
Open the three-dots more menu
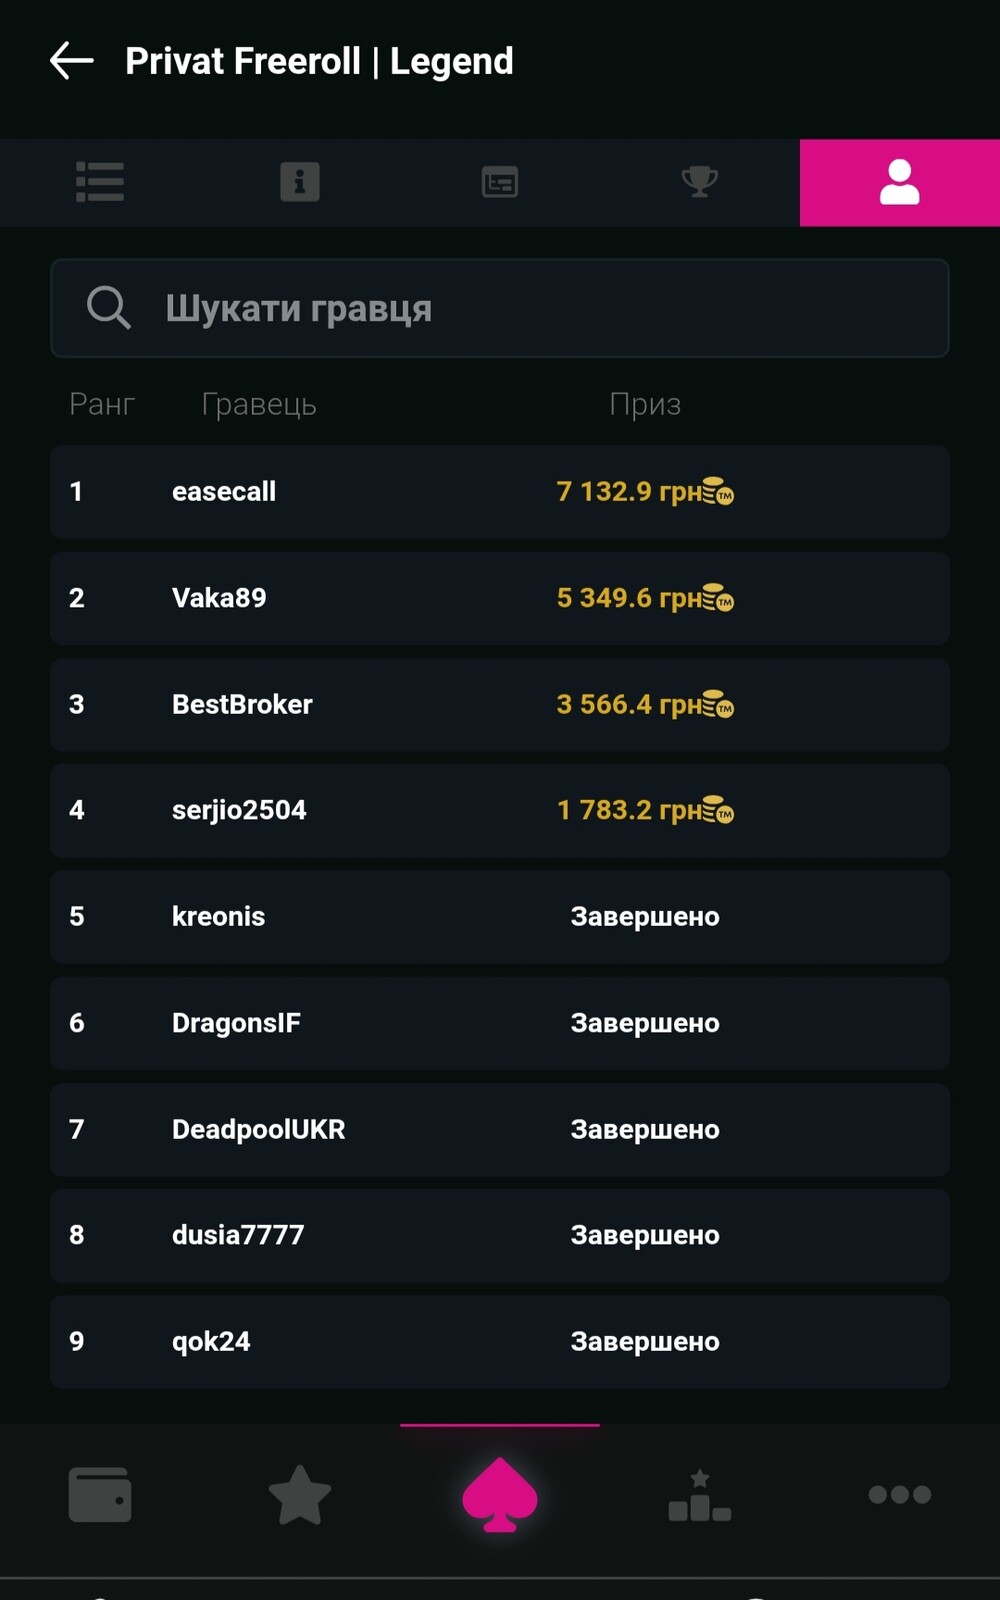[900, 1495]
